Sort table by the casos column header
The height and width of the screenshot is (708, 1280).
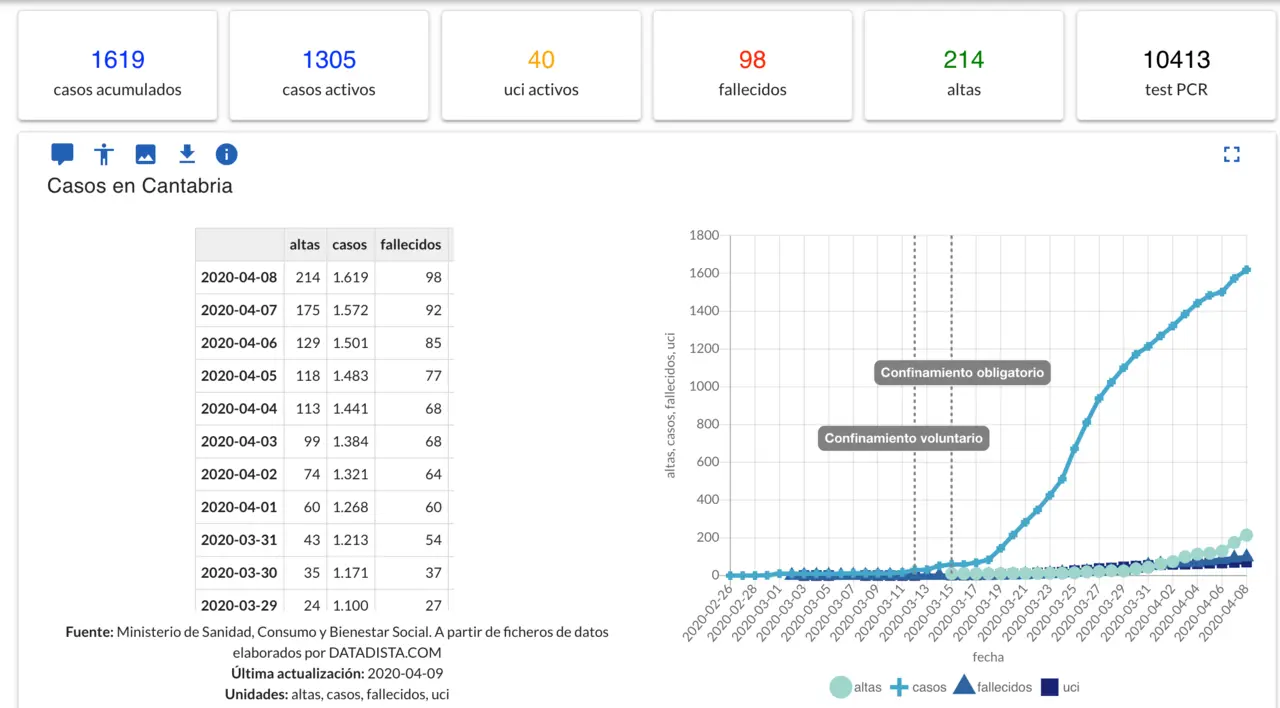tap(350, 244)
